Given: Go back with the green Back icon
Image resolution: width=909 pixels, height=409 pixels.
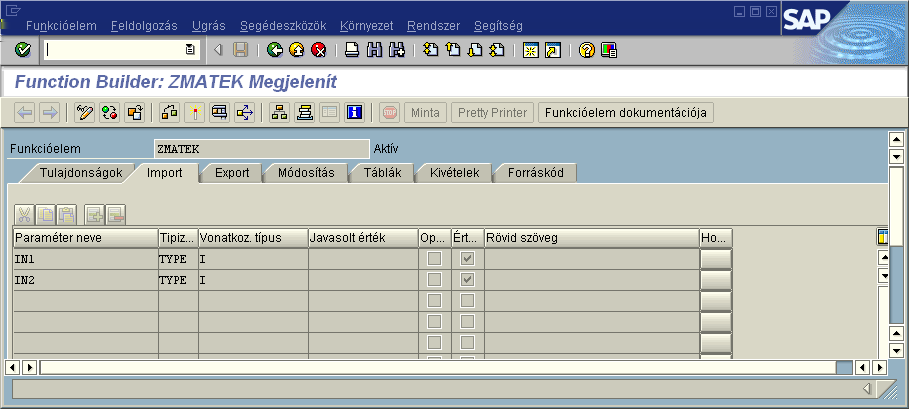Looking at the screenshot, I should 275,50.
